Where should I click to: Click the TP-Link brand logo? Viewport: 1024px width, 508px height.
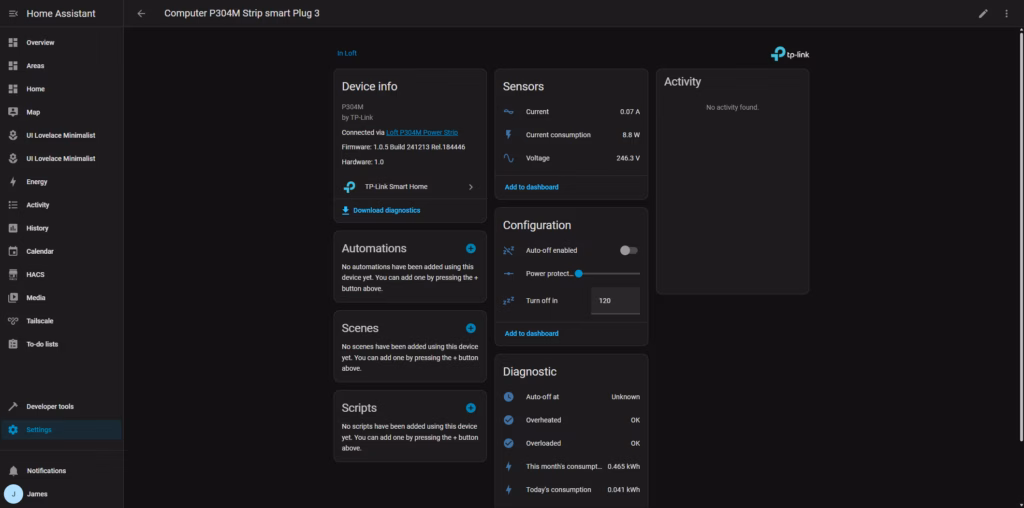coord(790,54)
